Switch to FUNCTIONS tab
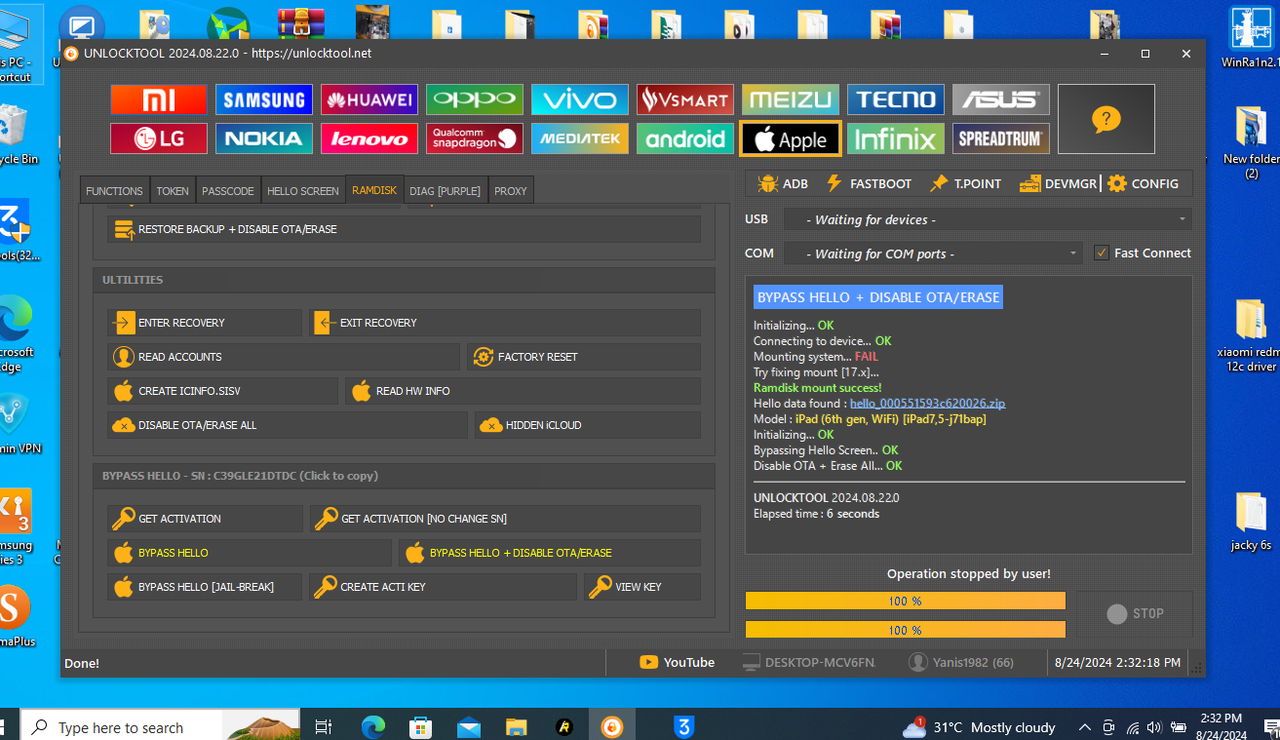1280x740 pixels. [x=114, y=191]
